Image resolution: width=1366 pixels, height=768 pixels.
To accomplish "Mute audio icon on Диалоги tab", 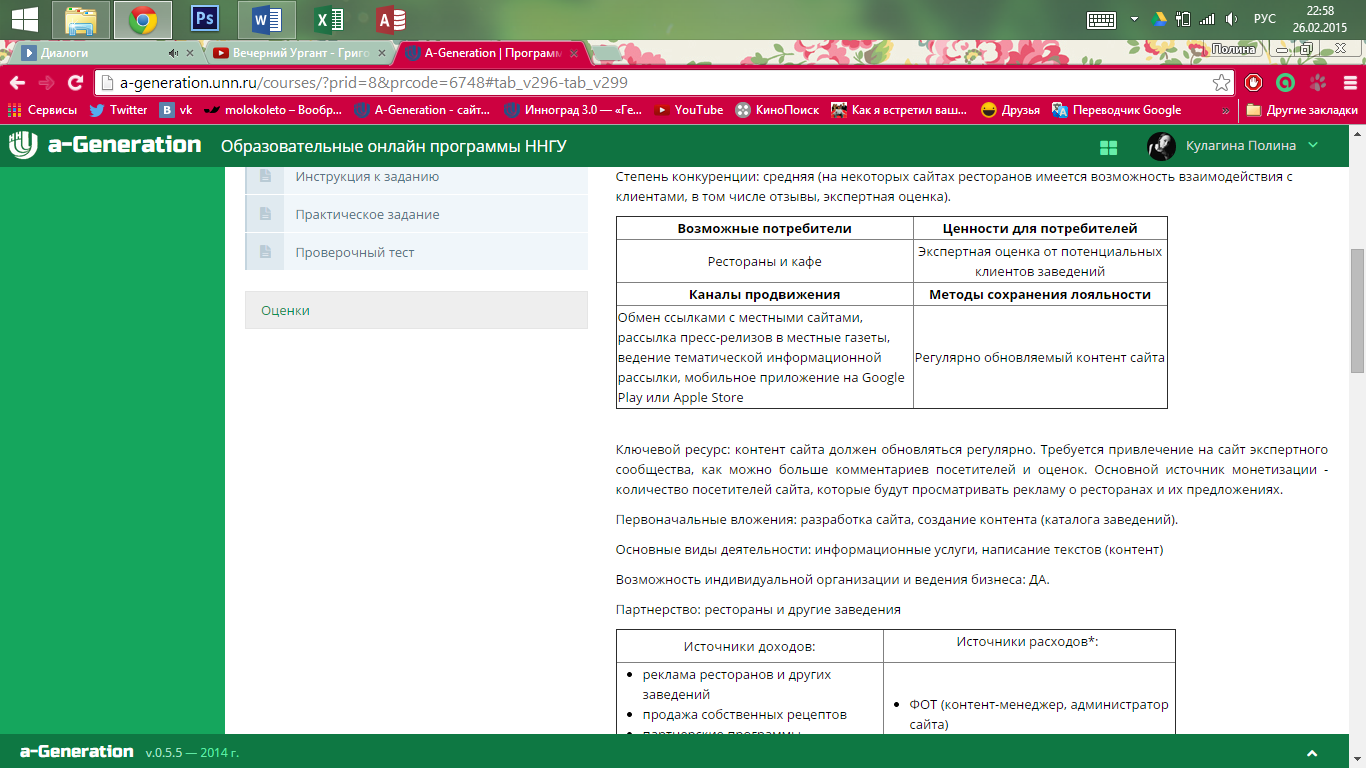I will [x=174, y=53].
